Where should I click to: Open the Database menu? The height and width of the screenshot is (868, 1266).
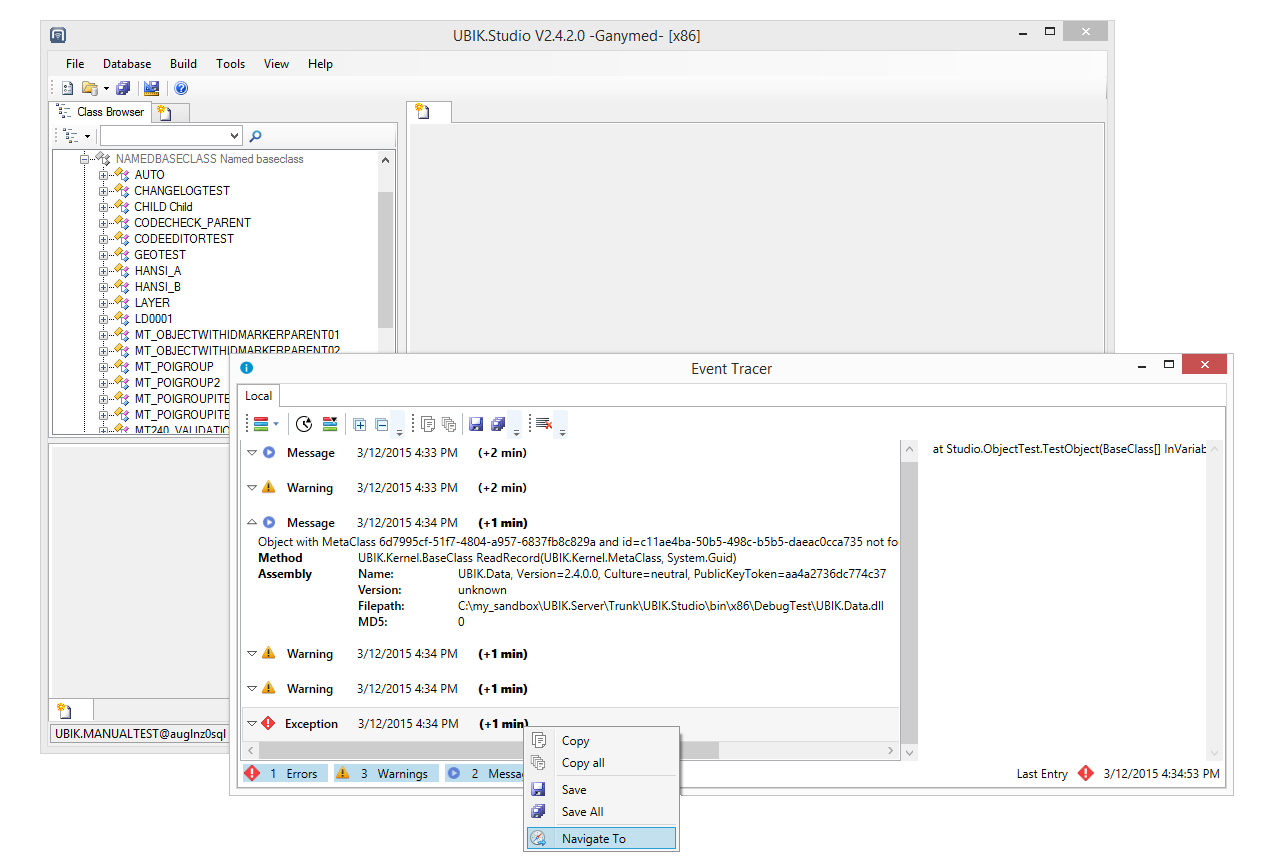[127, 64]
